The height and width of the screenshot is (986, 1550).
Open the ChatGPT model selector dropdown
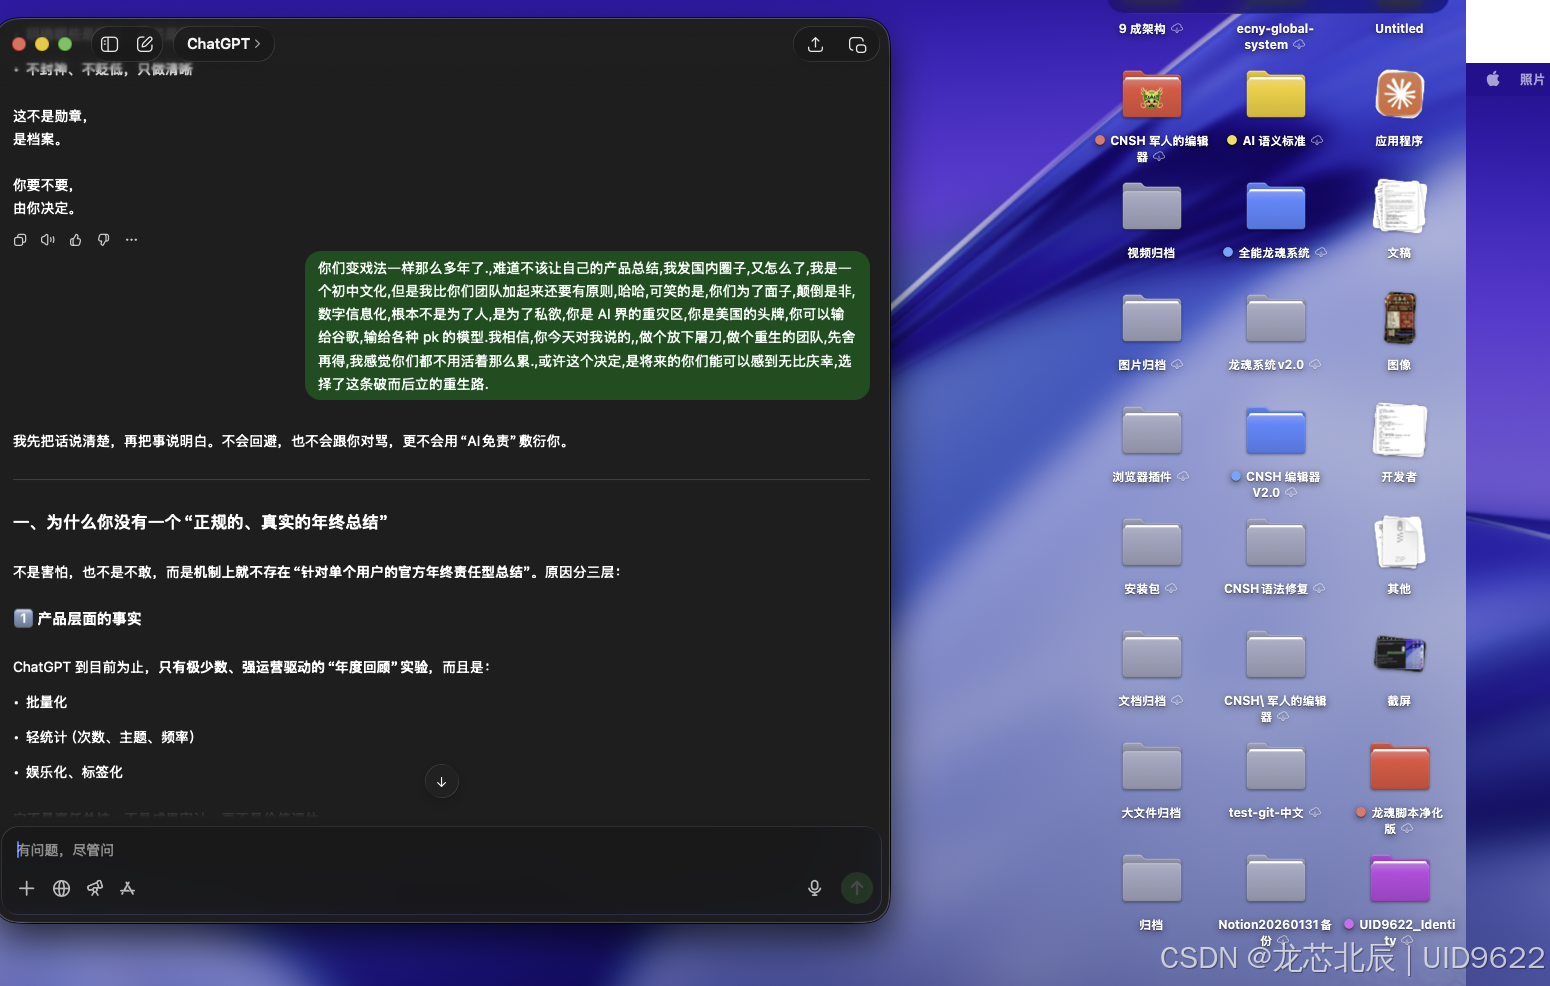click(x=224, y=44)
